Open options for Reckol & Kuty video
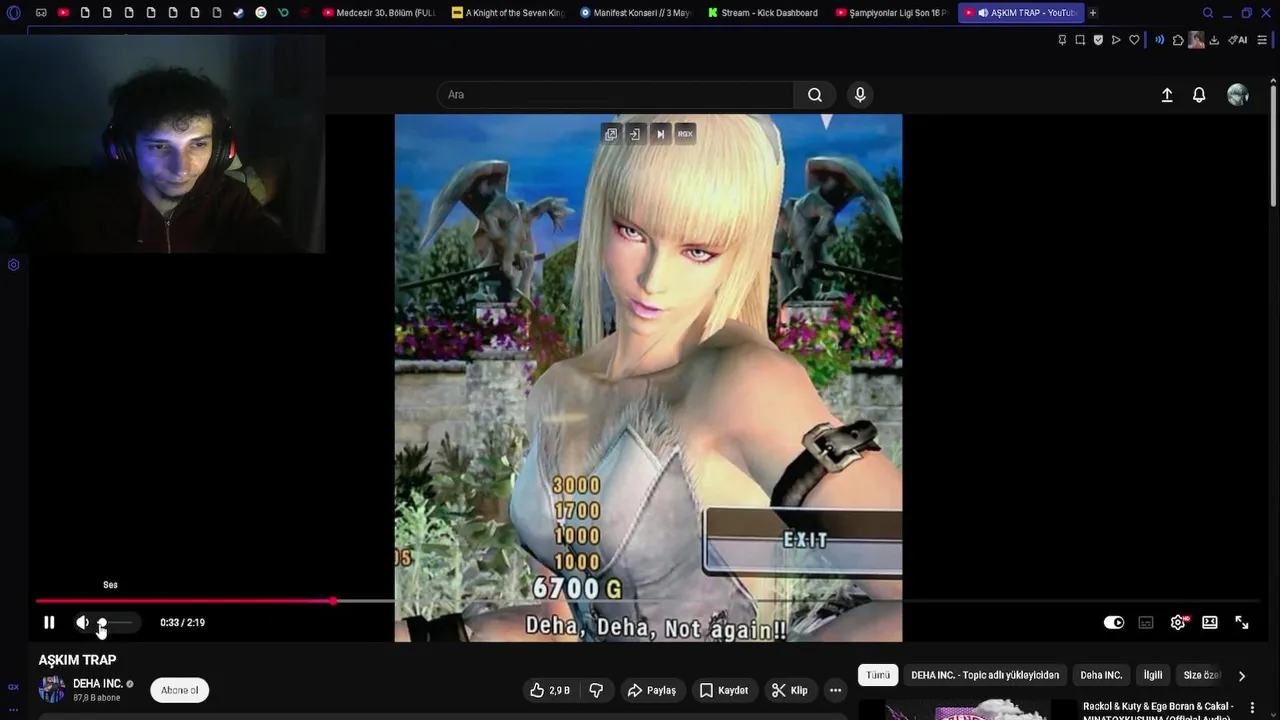Screen dimensions: 1280x720 click(x=1252, y=708)
